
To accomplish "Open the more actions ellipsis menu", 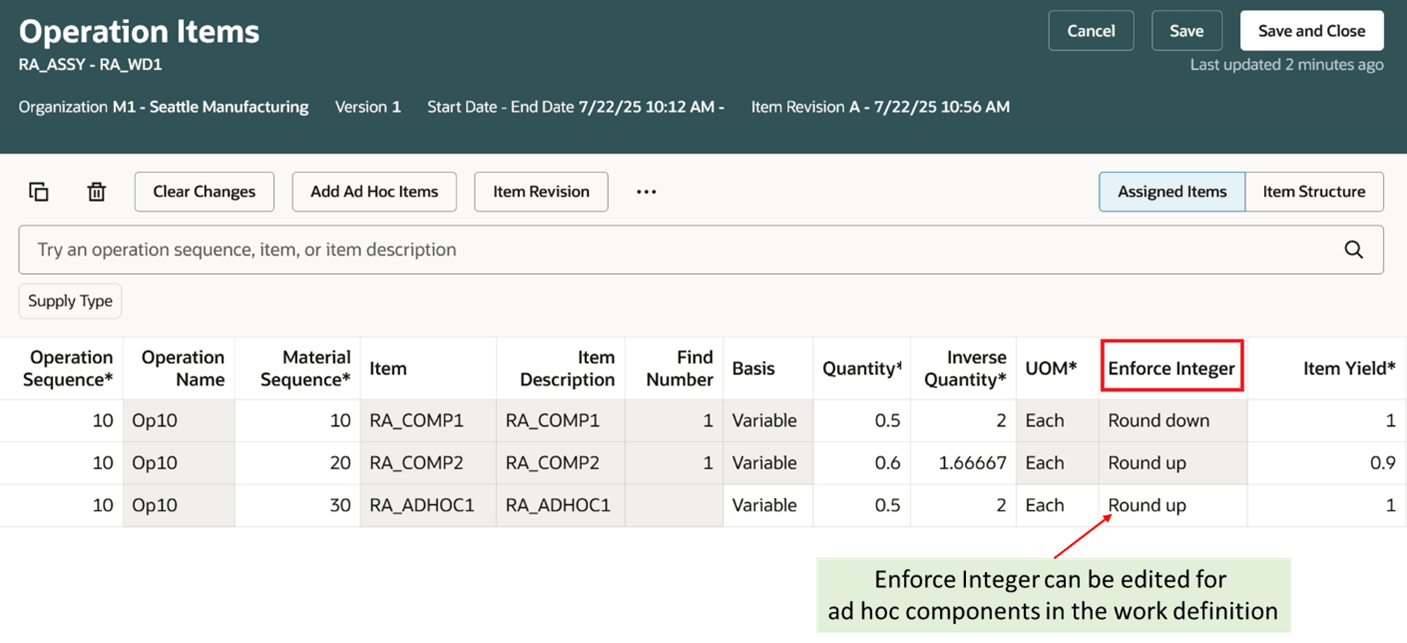I will click(645, 191).
